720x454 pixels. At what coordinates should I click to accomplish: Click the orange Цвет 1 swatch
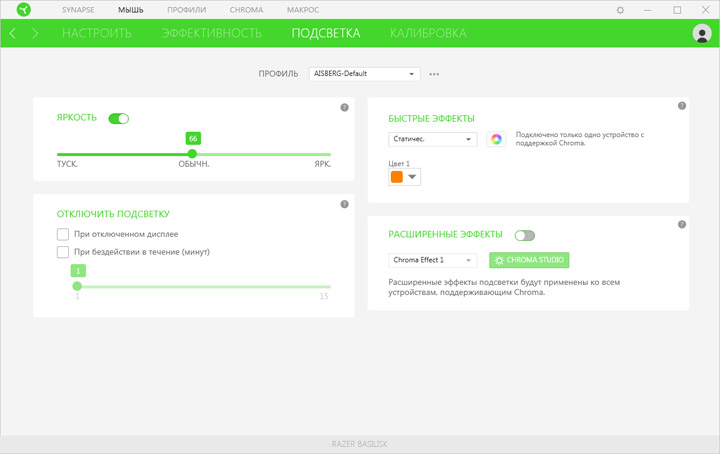(397, 177)
